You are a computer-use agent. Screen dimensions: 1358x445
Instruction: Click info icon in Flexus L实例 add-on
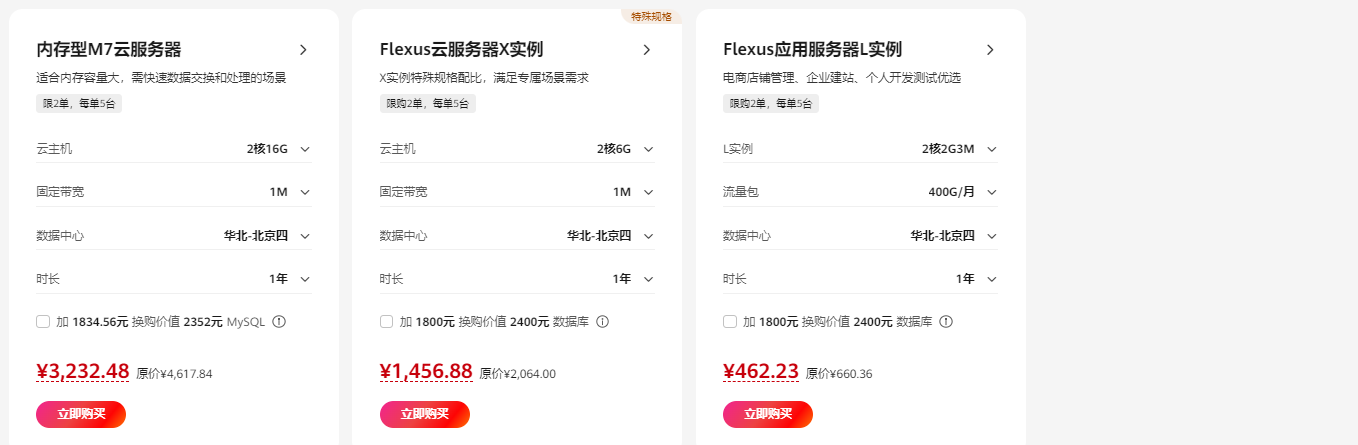coord(946,322)
